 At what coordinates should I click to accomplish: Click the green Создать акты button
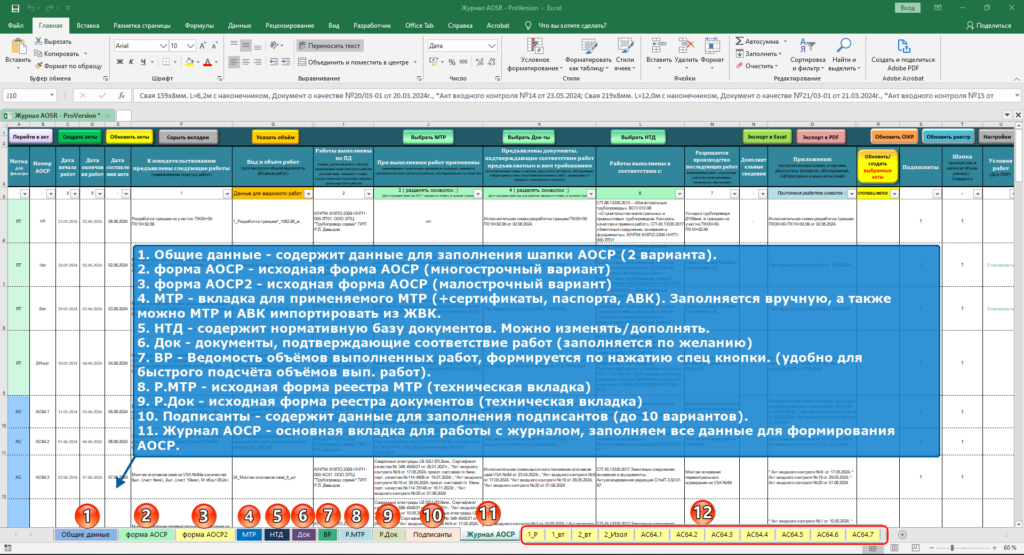pos(80,137)
